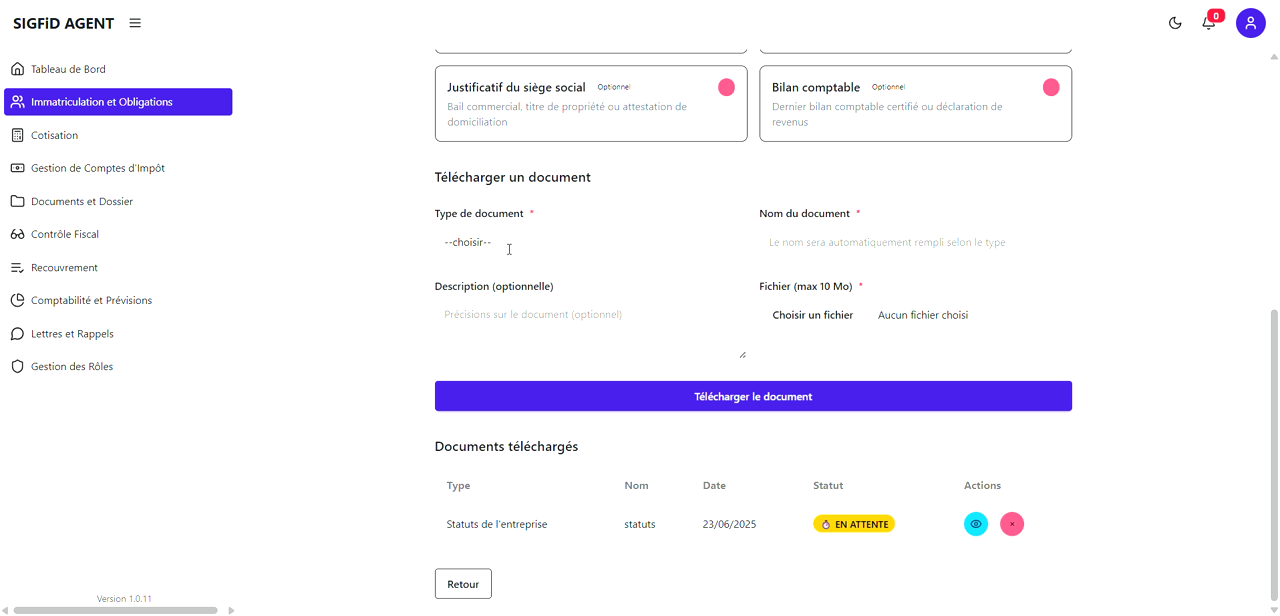Switch to dark mode moon icon
The height and width of the screenshot is (616, 1280).
1175,23
